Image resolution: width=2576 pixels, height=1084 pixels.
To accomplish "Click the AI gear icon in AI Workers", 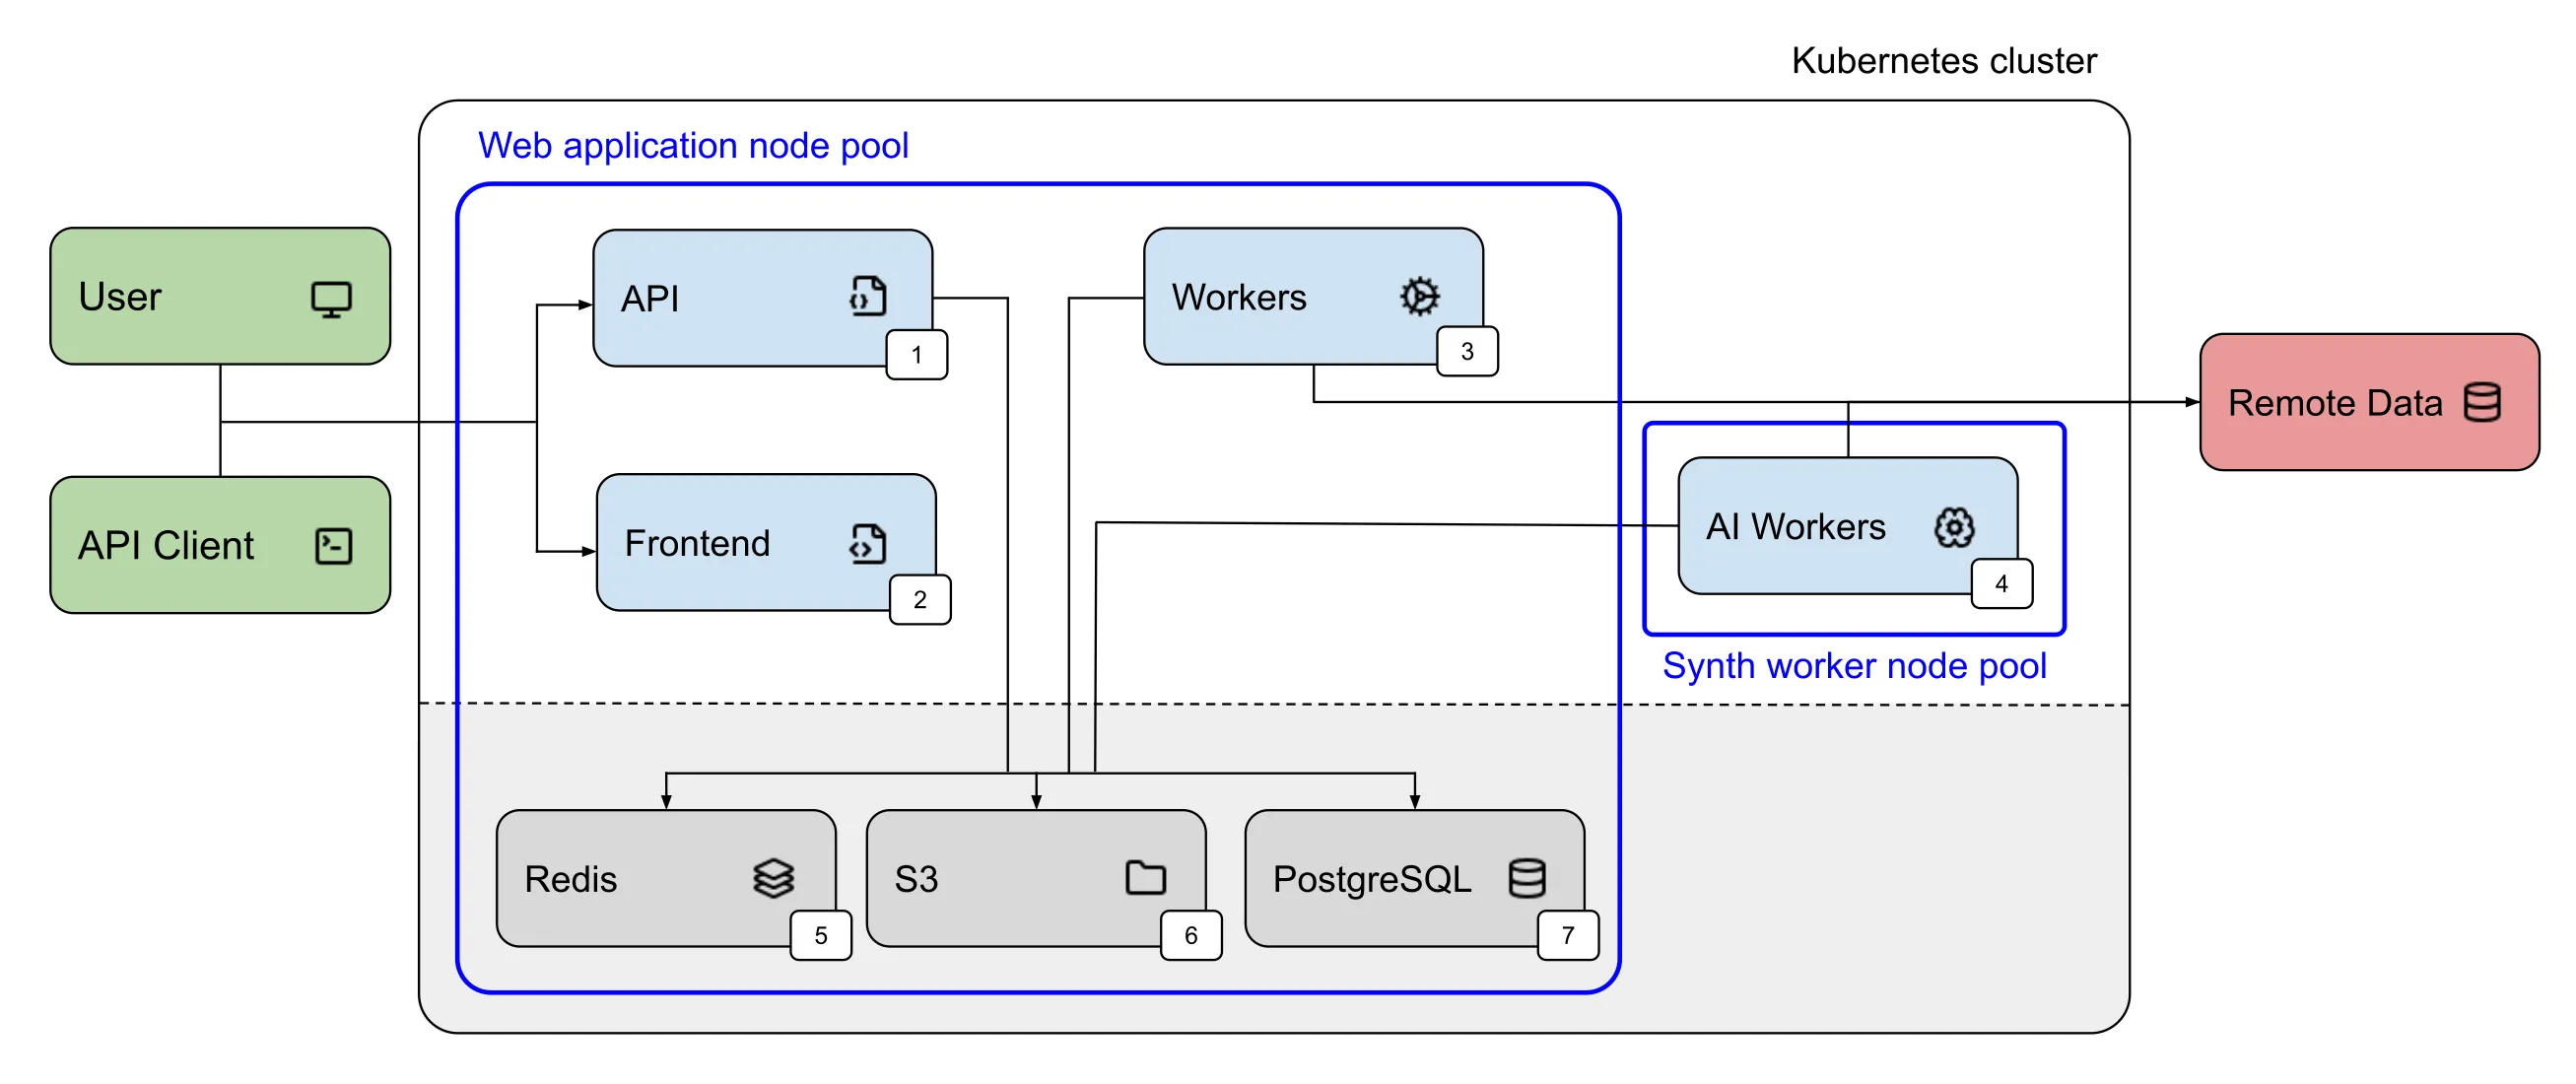I will (1955, 527).
